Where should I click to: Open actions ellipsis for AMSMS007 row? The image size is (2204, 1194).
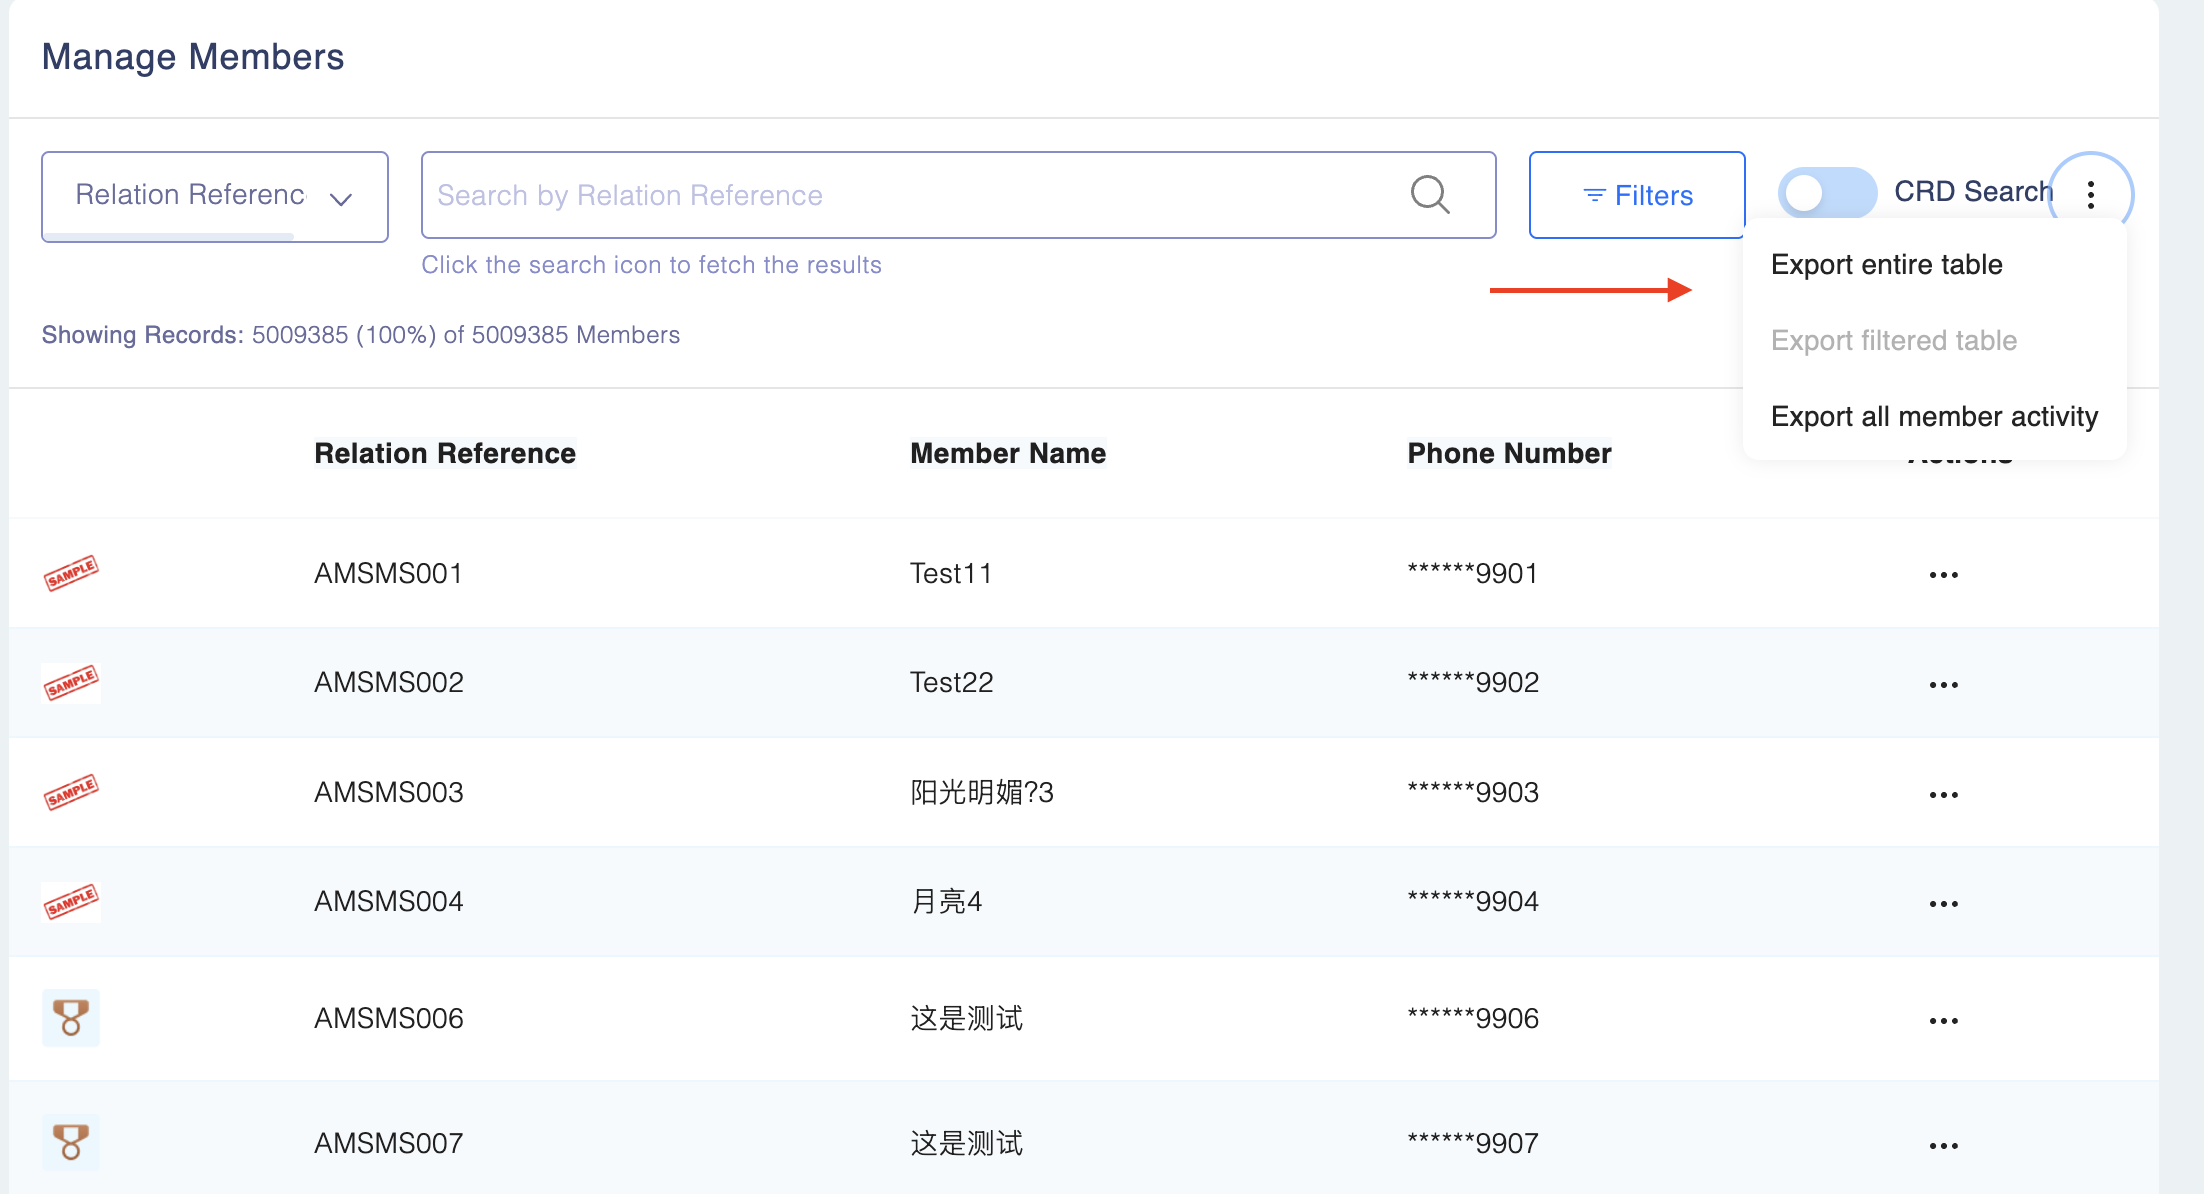(x=1943, y=1146)
